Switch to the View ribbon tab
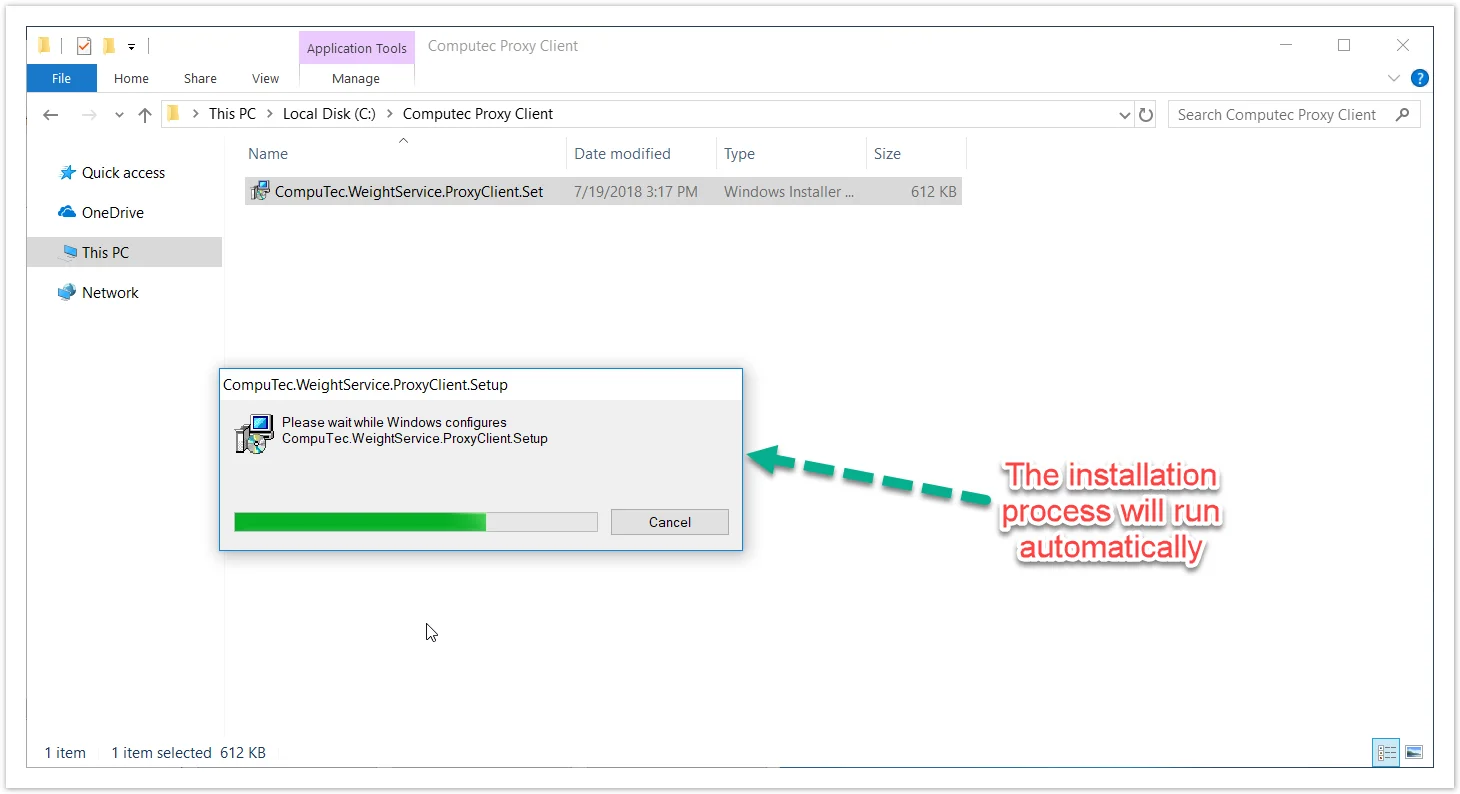This screenshot has height=794, width=1460. coord(265,78)
